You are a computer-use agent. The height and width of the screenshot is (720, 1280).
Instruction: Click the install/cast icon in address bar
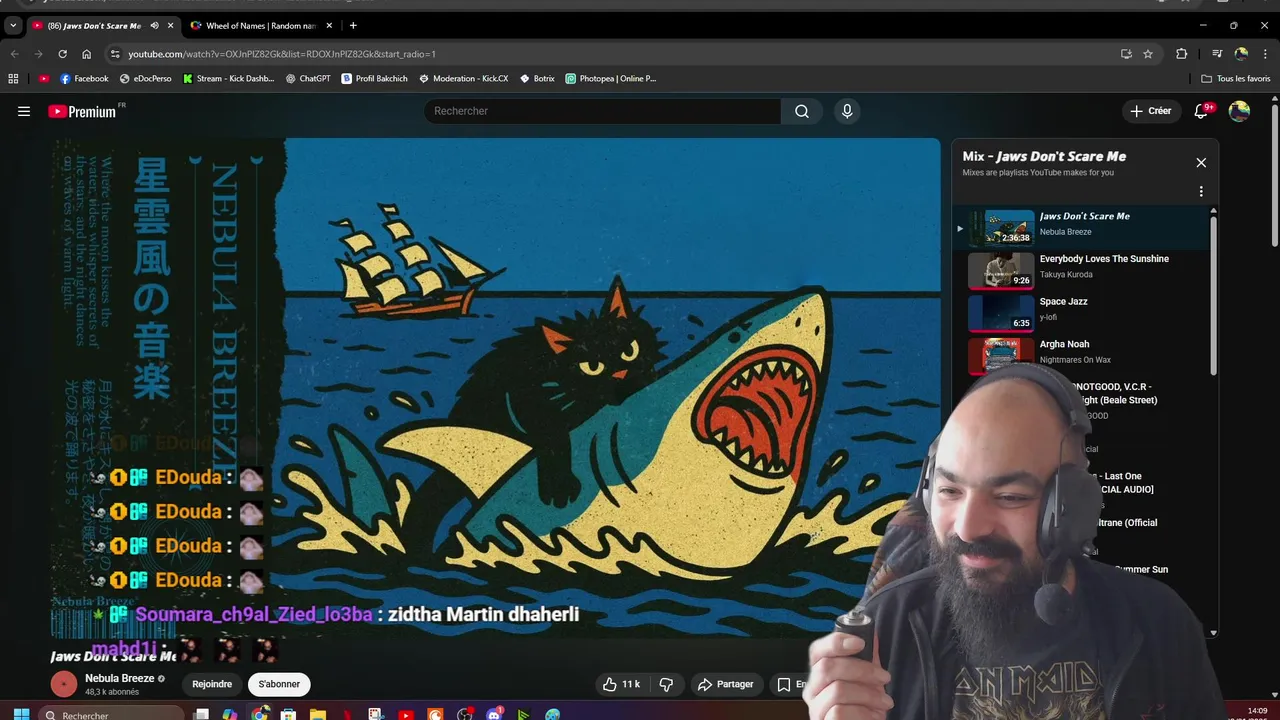pyautogui.click(x=1126, y=54)
